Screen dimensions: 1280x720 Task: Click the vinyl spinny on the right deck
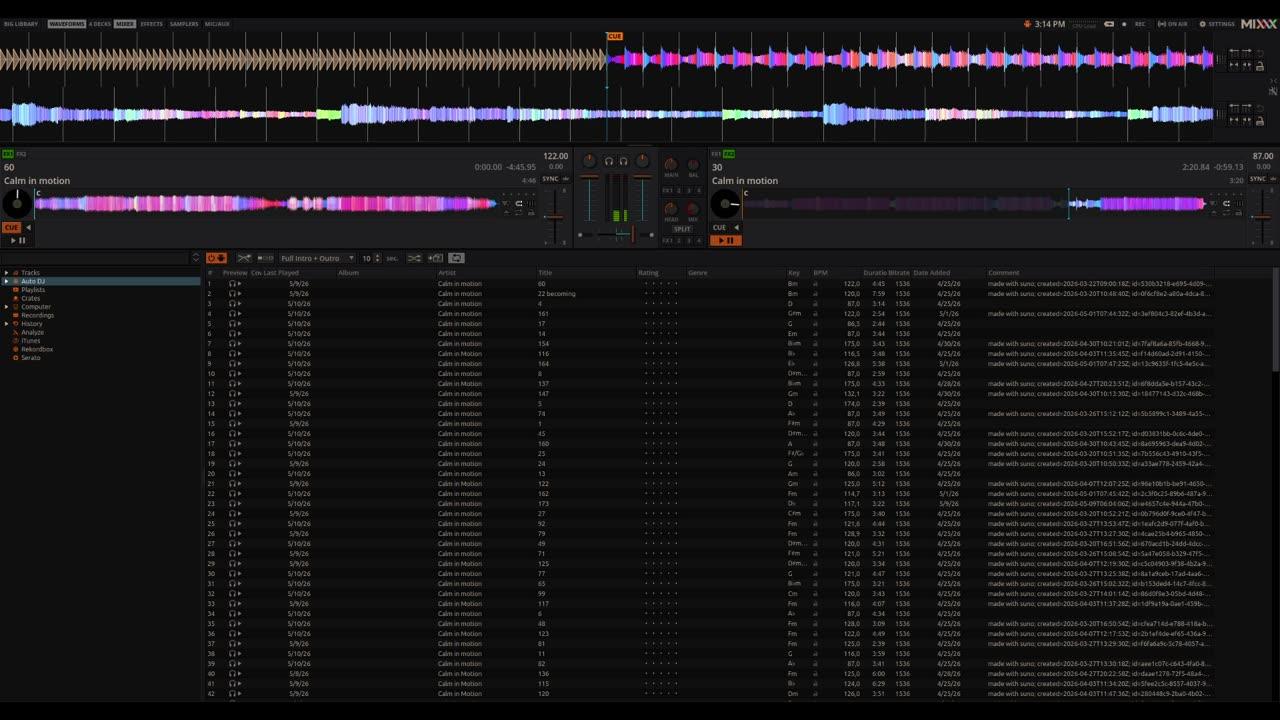726,205
